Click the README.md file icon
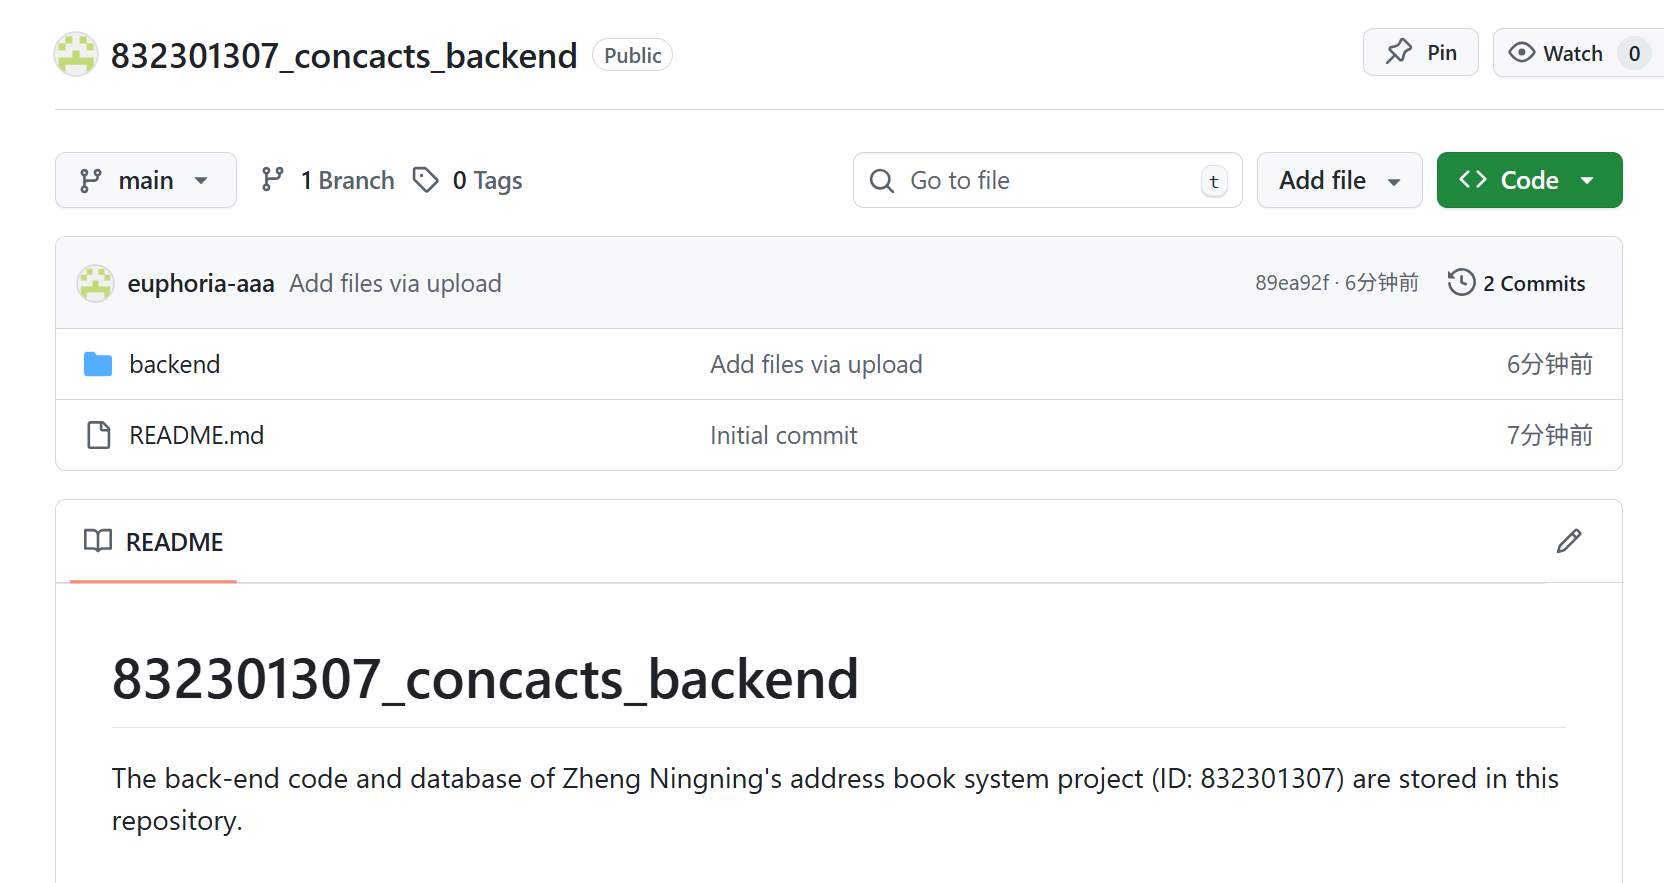Screen dimensions: 1664x883 point(97,435)
